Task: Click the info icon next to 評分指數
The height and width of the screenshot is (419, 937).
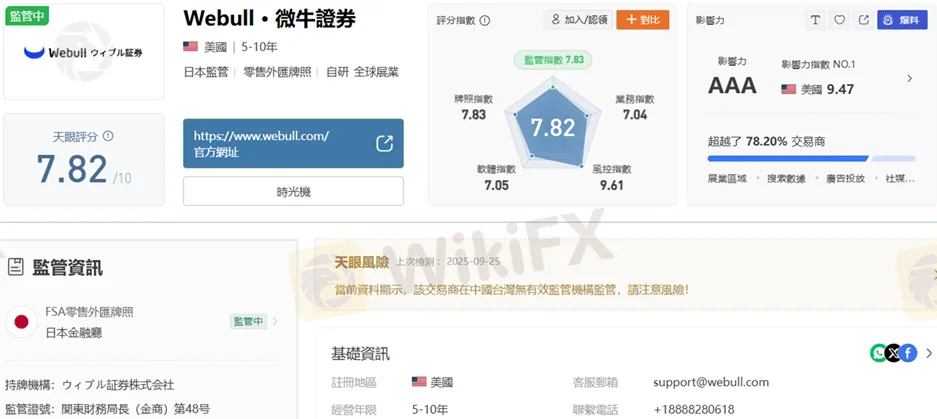Action: pos(485,20)
